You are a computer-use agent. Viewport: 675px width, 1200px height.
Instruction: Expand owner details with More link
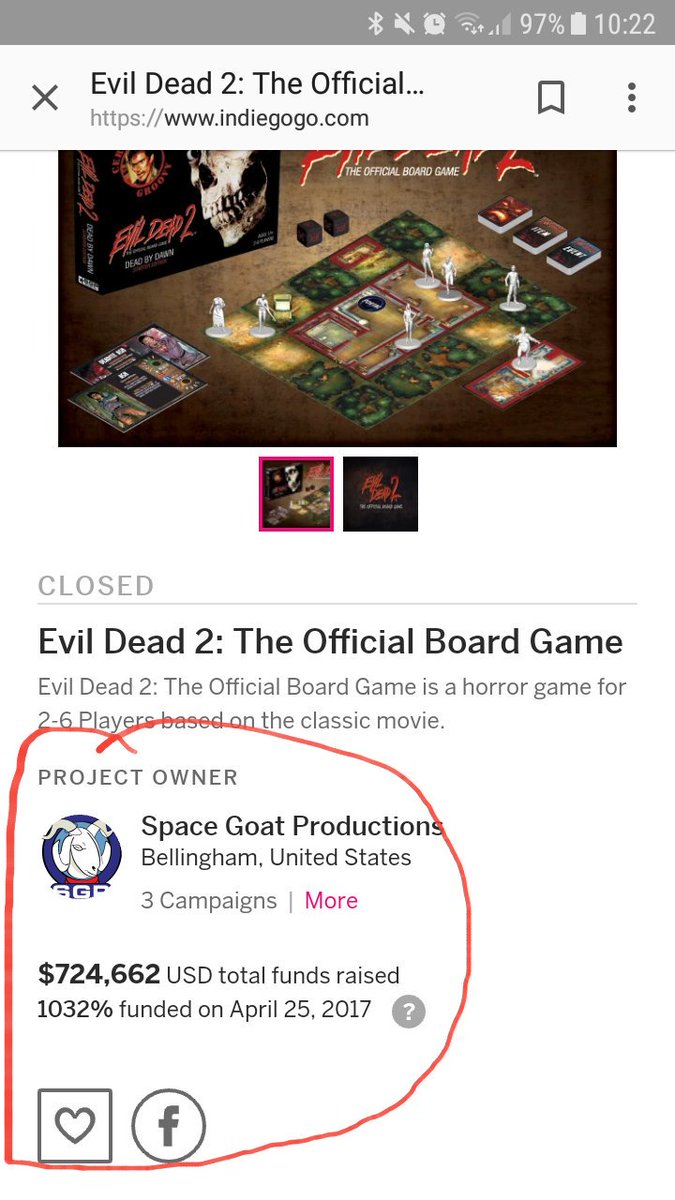331,900
